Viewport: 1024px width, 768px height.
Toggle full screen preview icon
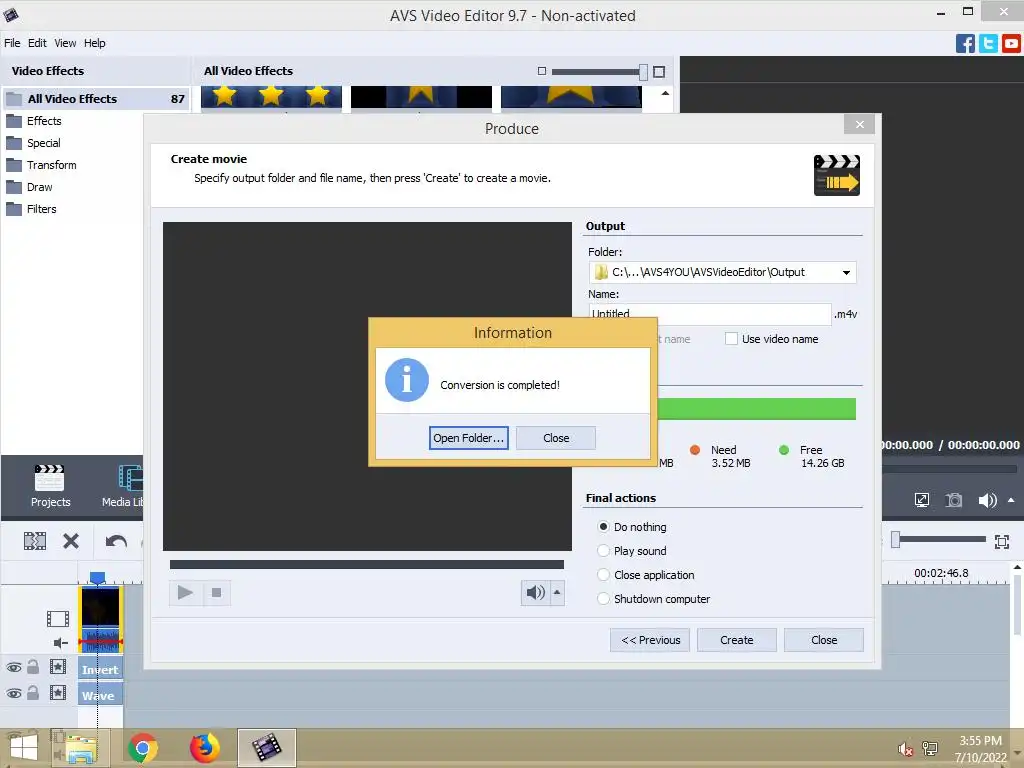921,500
